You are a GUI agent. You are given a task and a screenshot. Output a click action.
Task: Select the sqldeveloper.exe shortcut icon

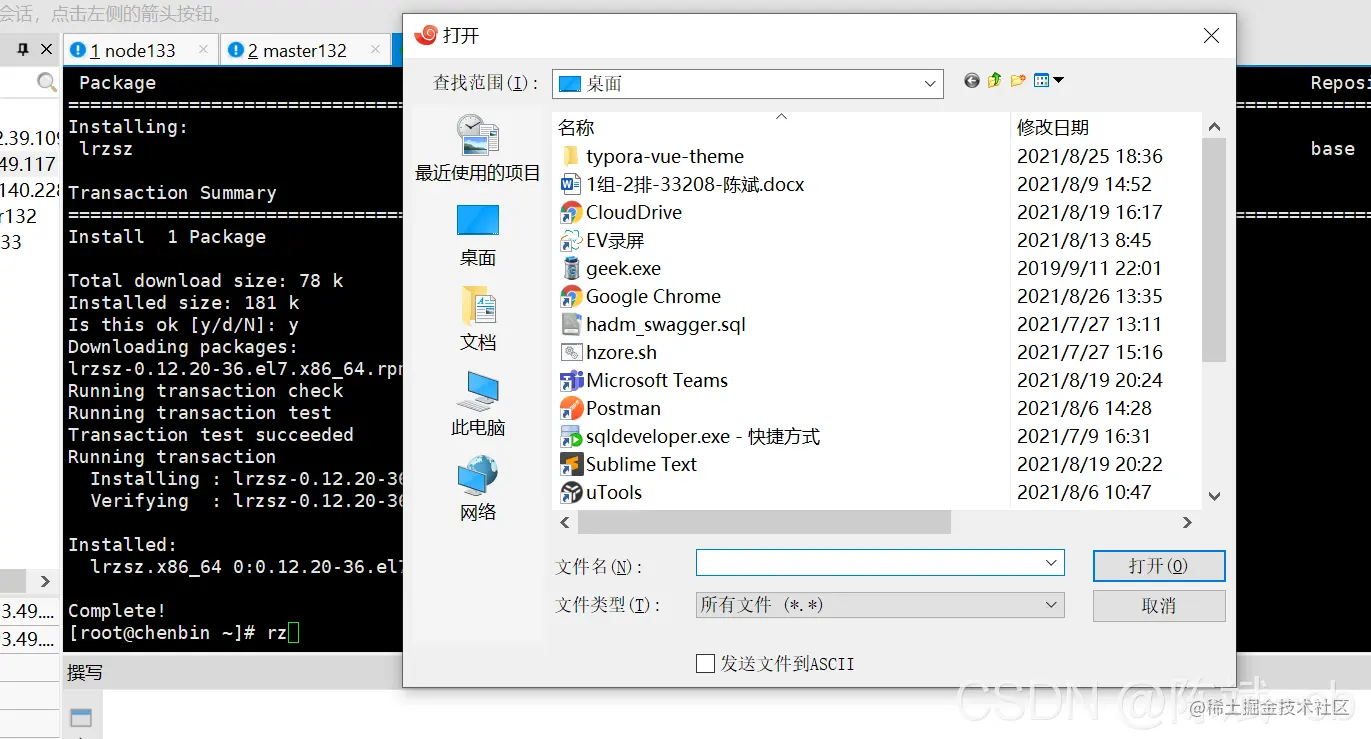click(571, 436)
